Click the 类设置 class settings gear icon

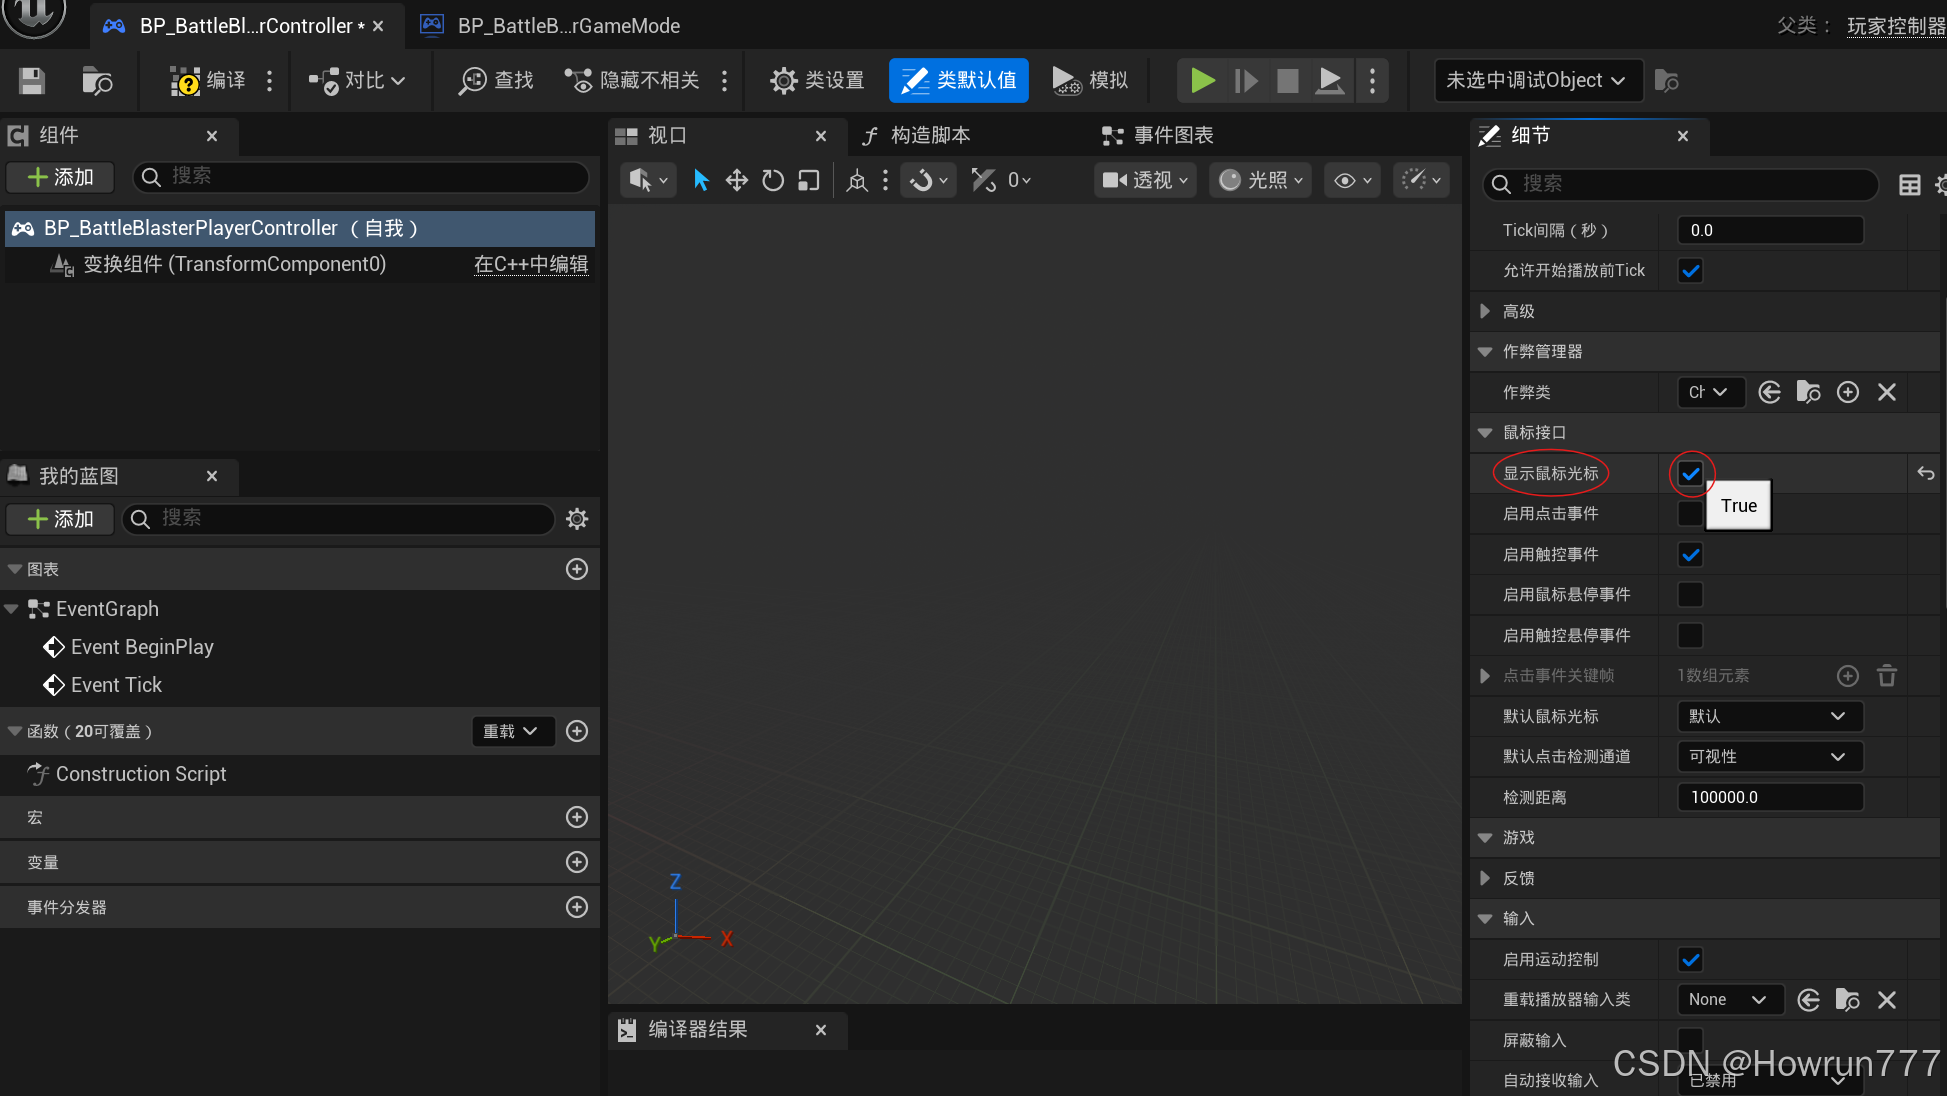783,80
